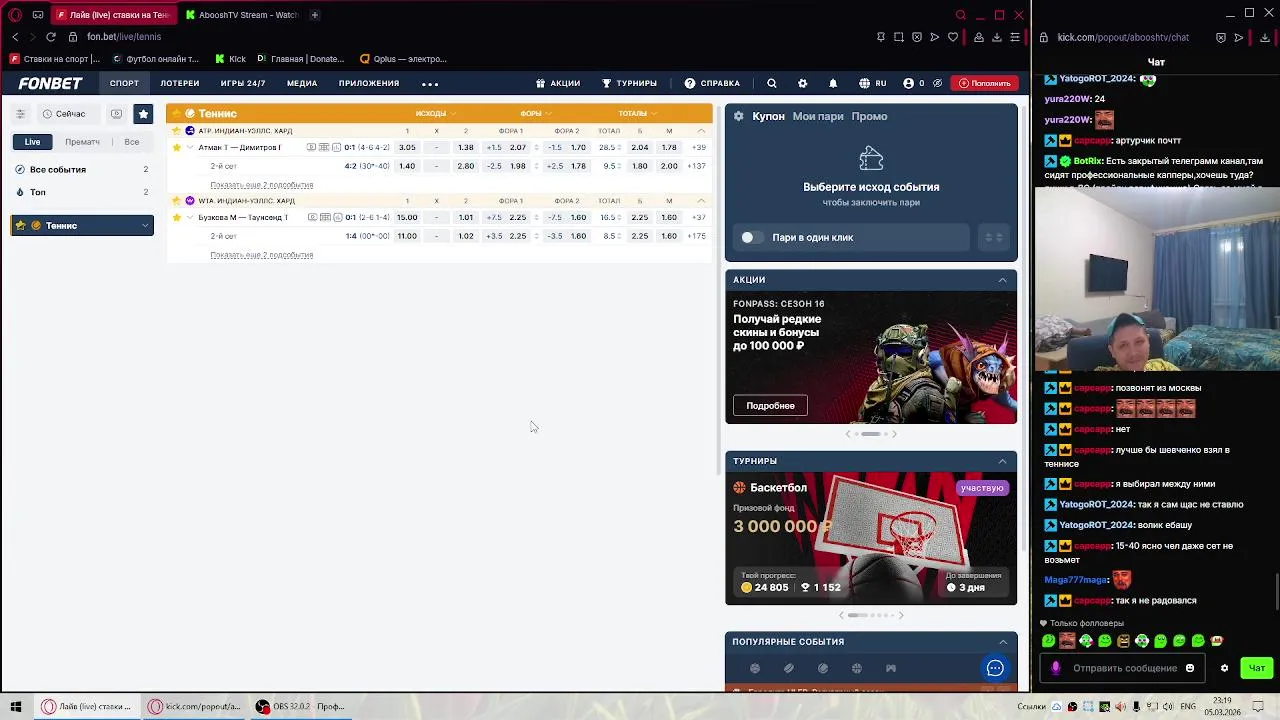Toggle balance visibility eye icon
This screenshot has width=1280, height=720.
[937, 83]
